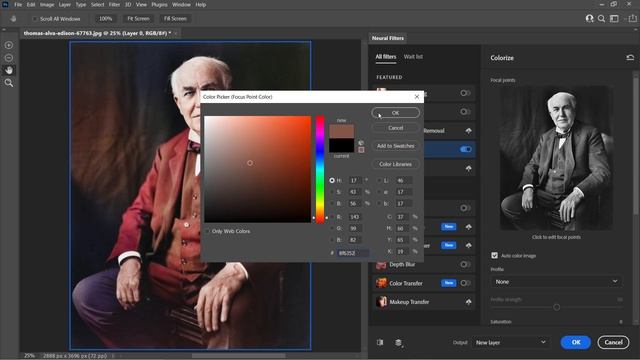The height and width of the screenshot is (360, 640).
Task: Close the thomas-alva-edison document tab
Action: (x=176, y=33)
